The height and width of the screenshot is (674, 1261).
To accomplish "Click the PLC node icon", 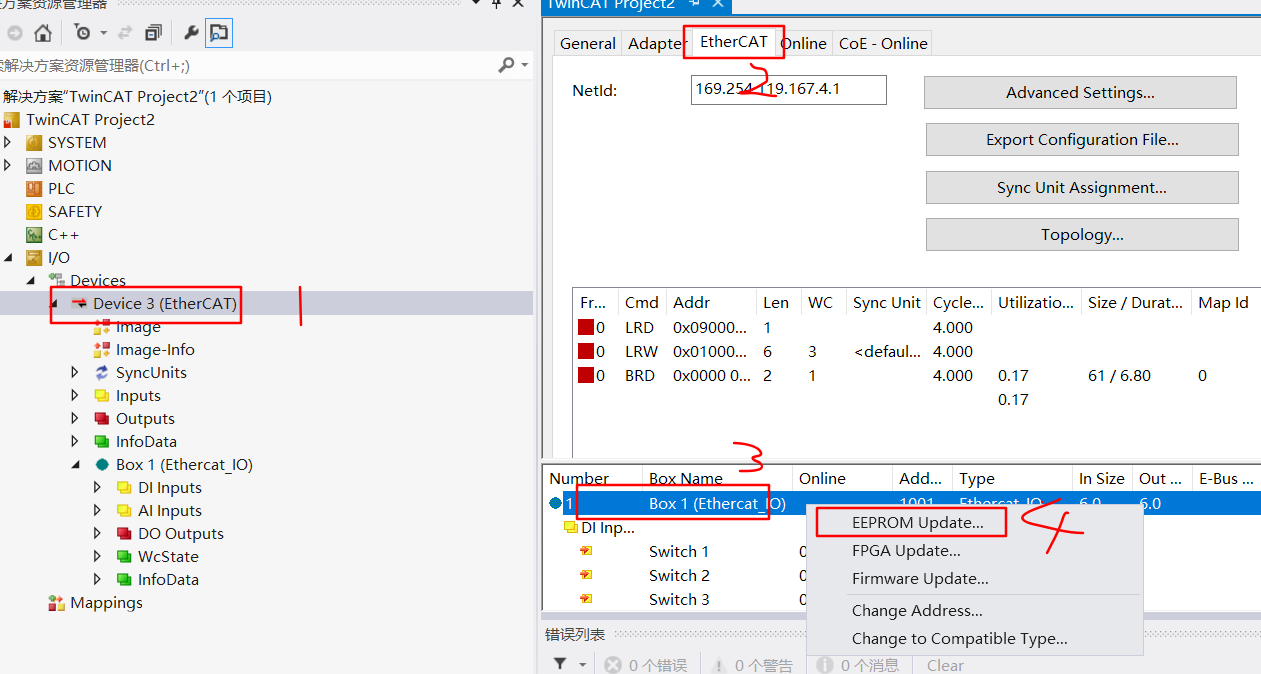I will click(34, 189).
